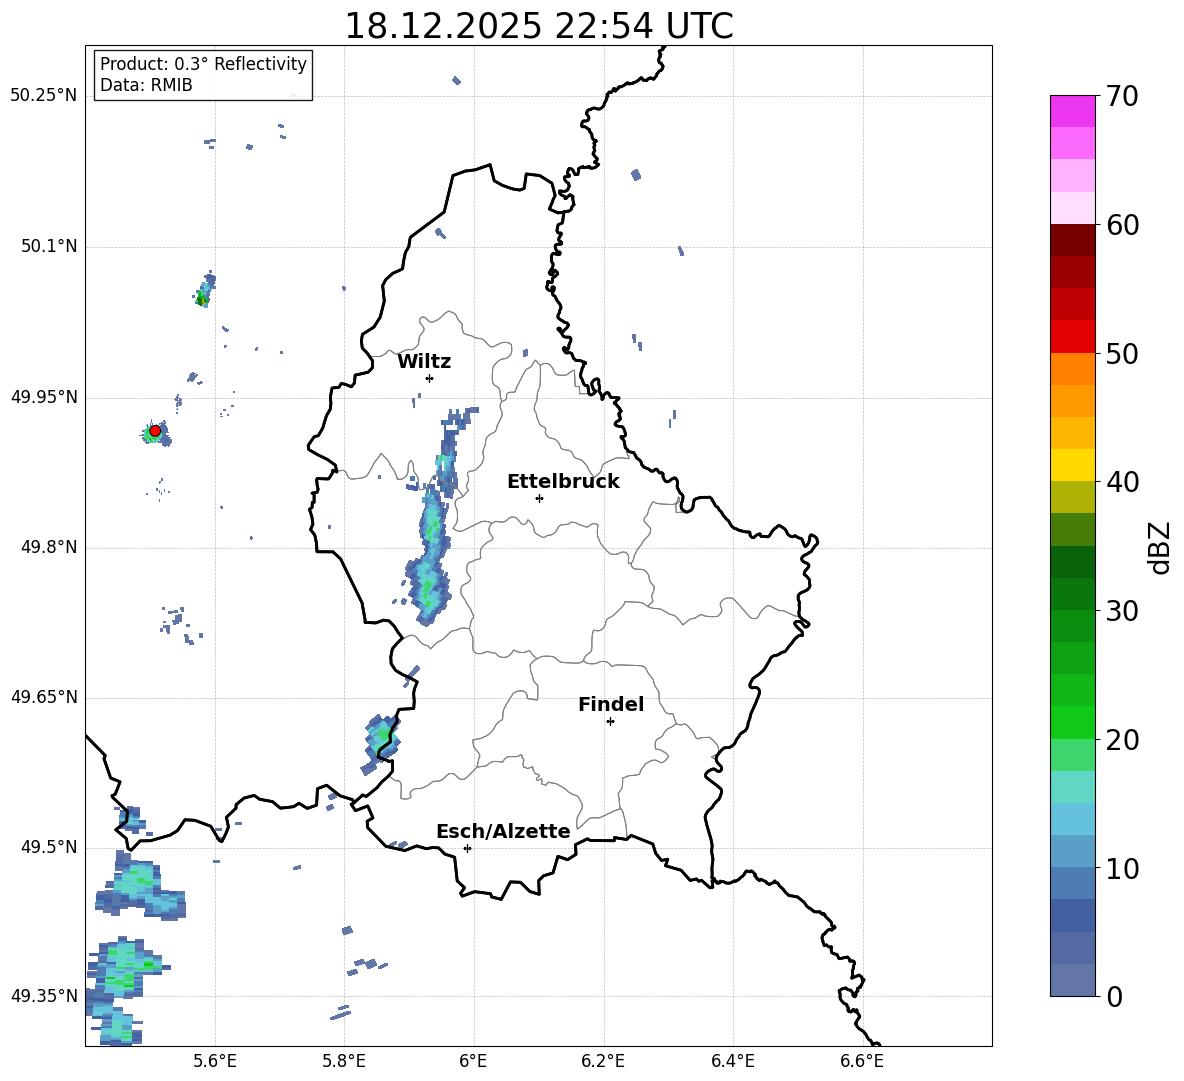This screenshot has height=1081, width=1184.
Task: Click the 70 value on the colorbar
Action: coord(1122,97)
